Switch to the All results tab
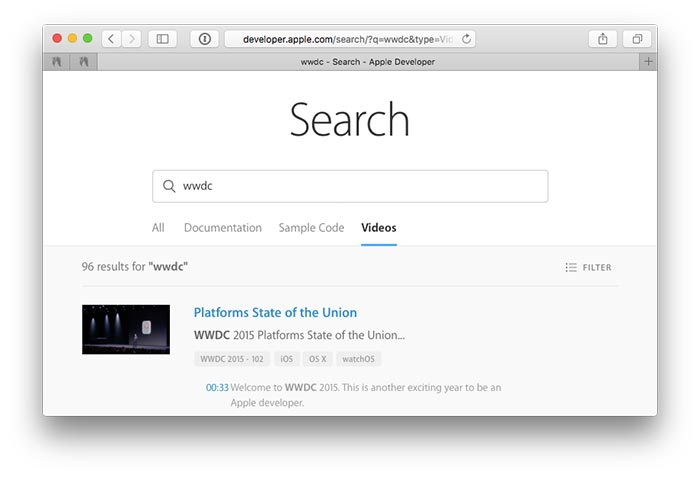The image size is (700, 477). point(158,228)
